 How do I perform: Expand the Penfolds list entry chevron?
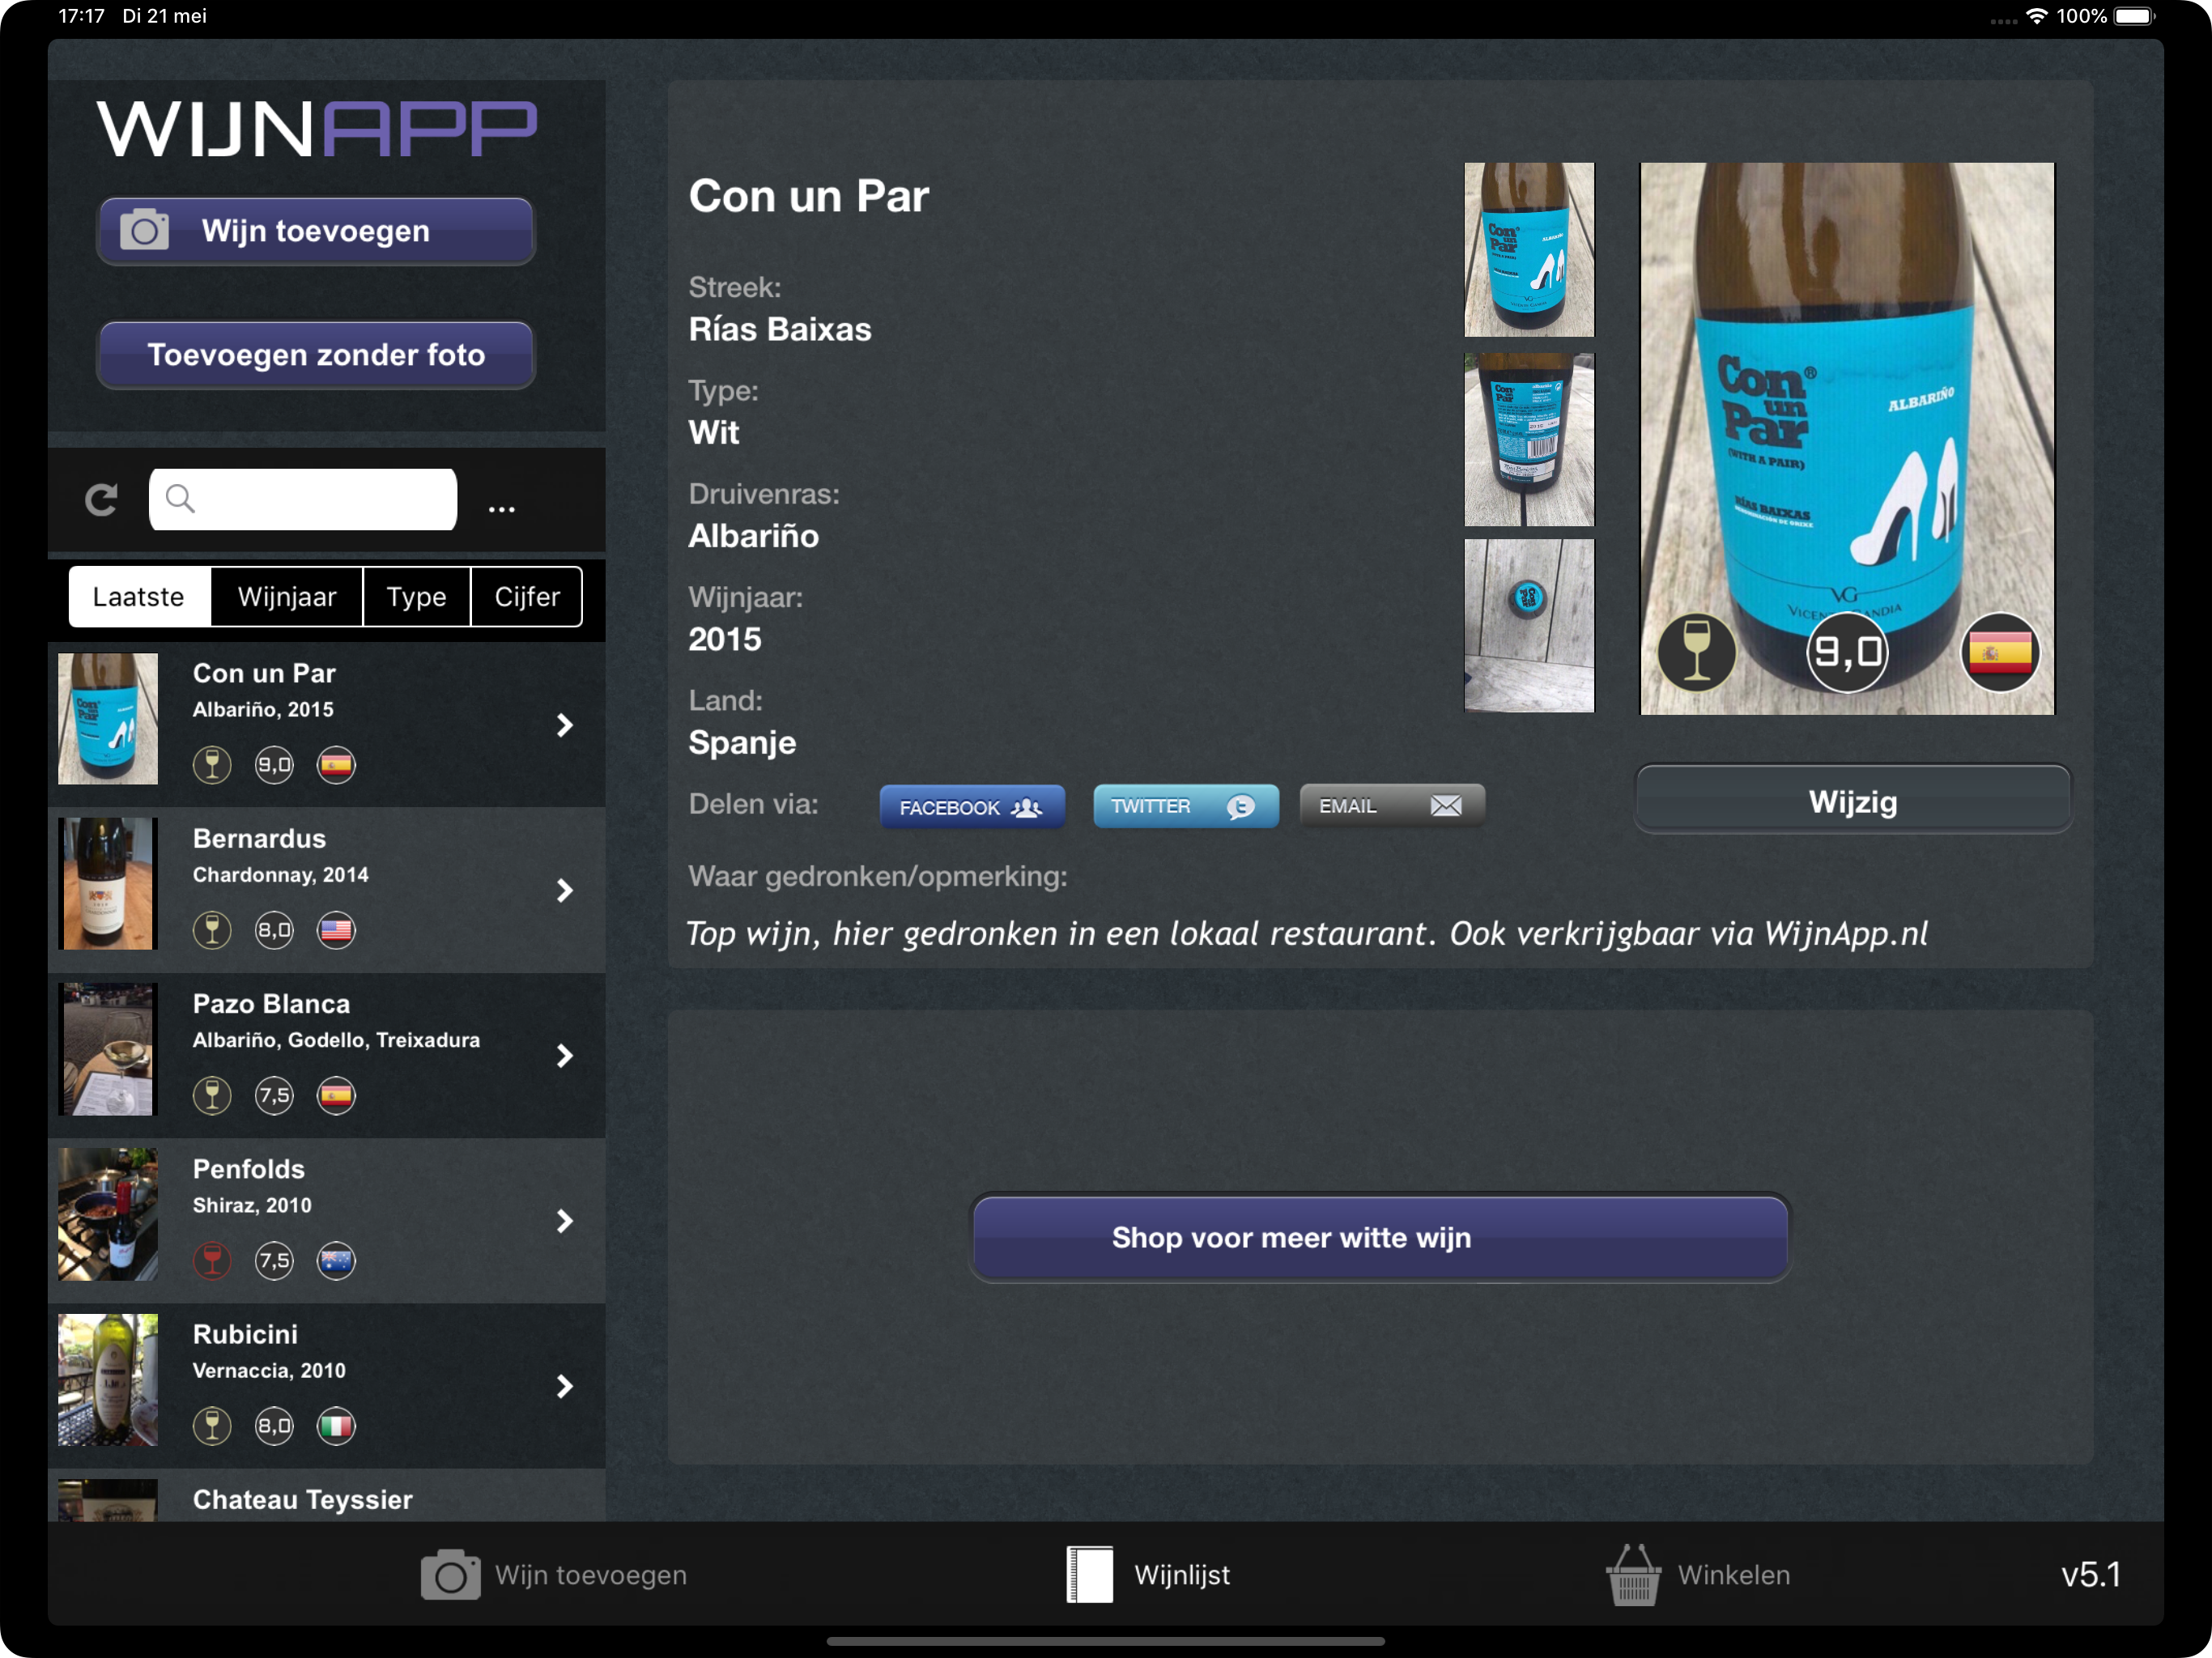point(565,1220)
